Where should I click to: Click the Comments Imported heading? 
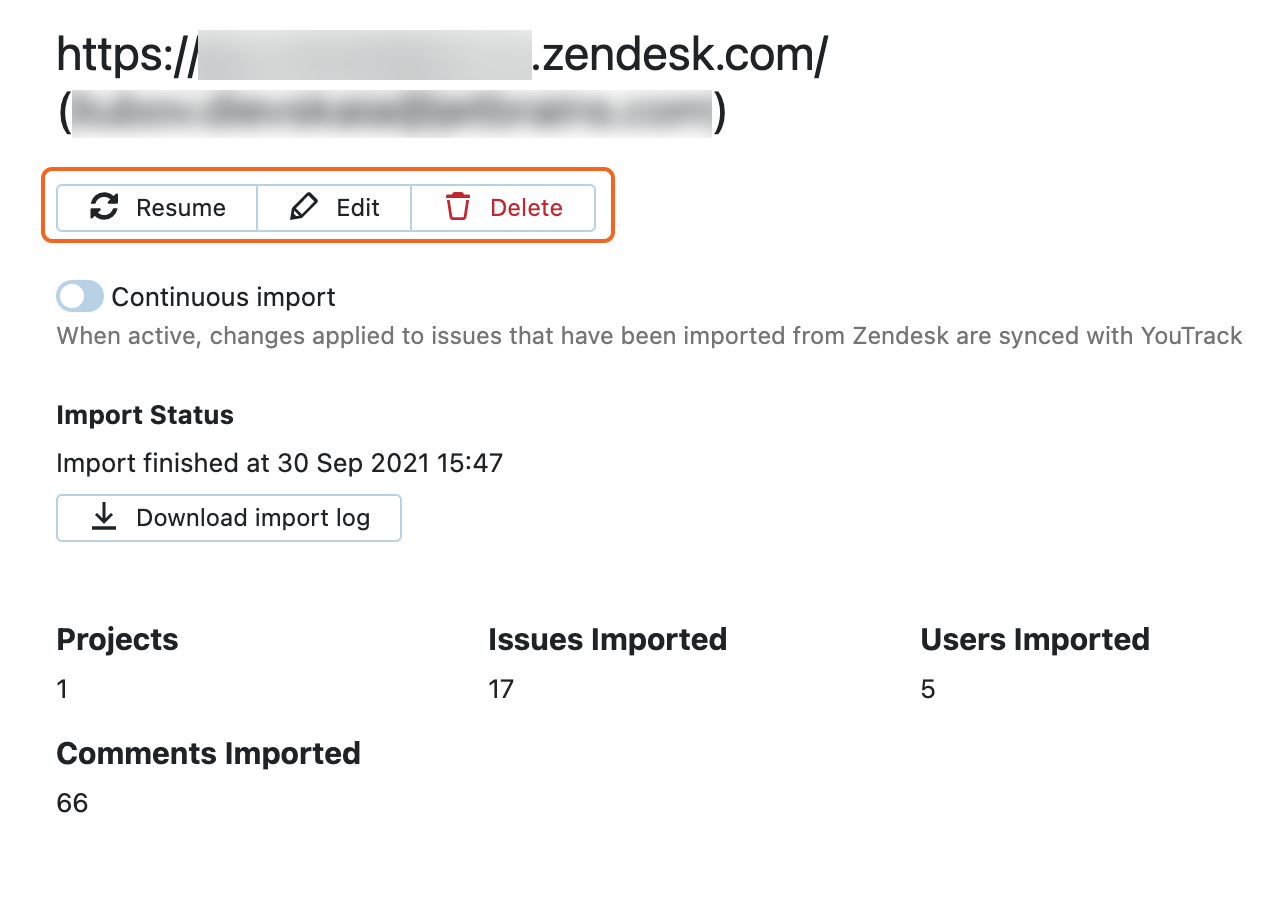point(208,753)
